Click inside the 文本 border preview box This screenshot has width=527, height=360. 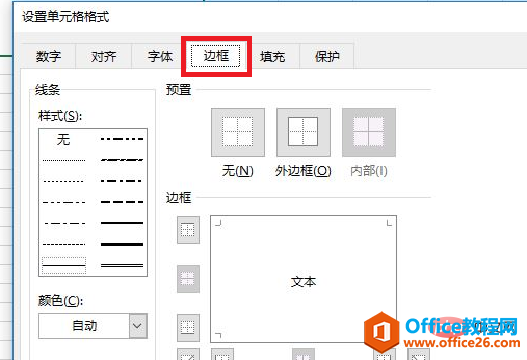click(303, 279)
